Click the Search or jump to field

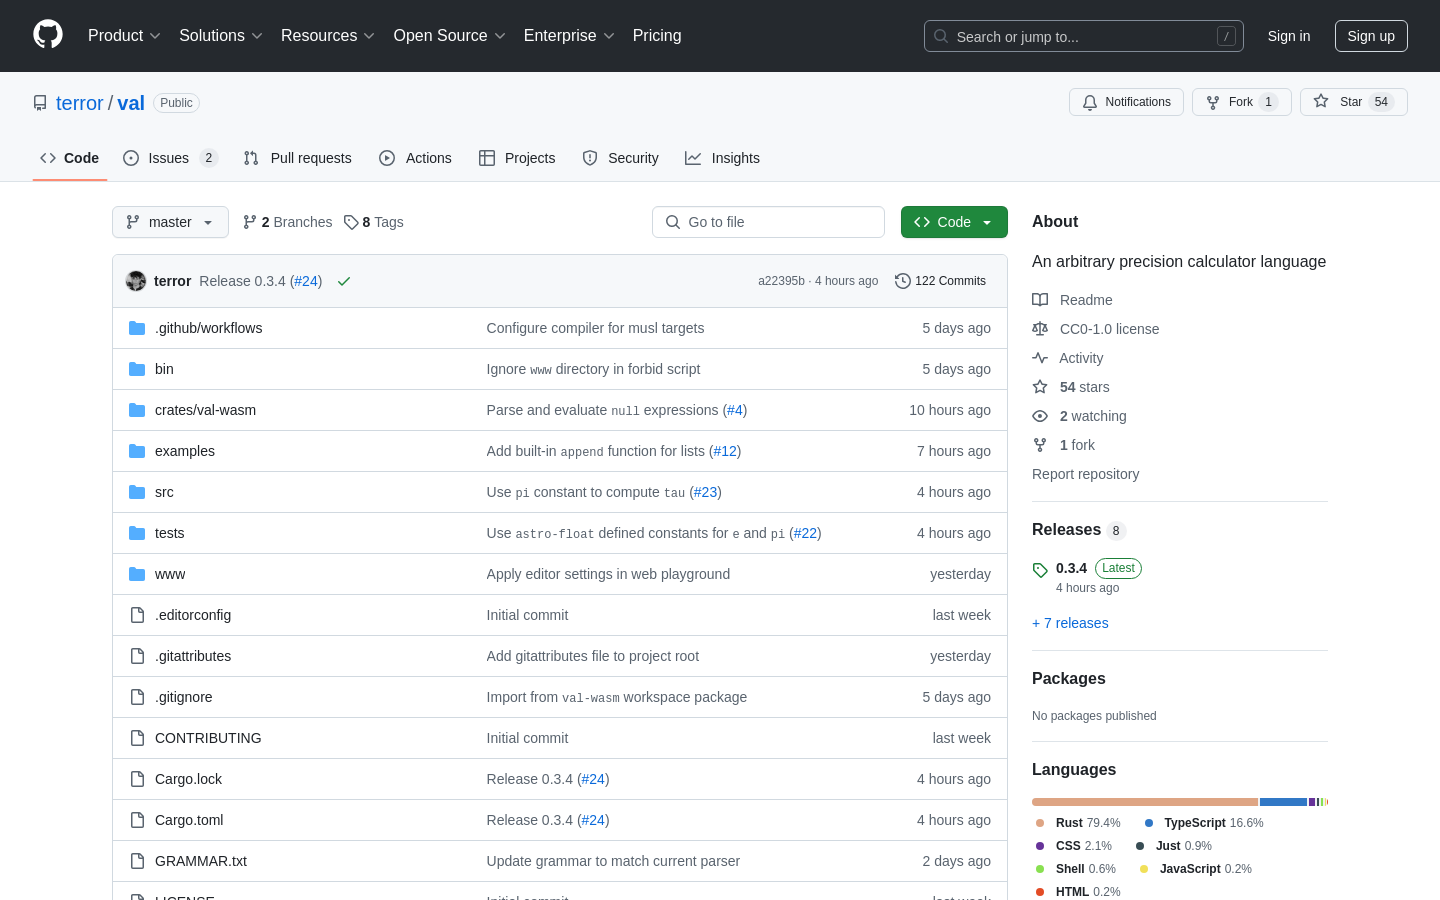[1084, 36]
